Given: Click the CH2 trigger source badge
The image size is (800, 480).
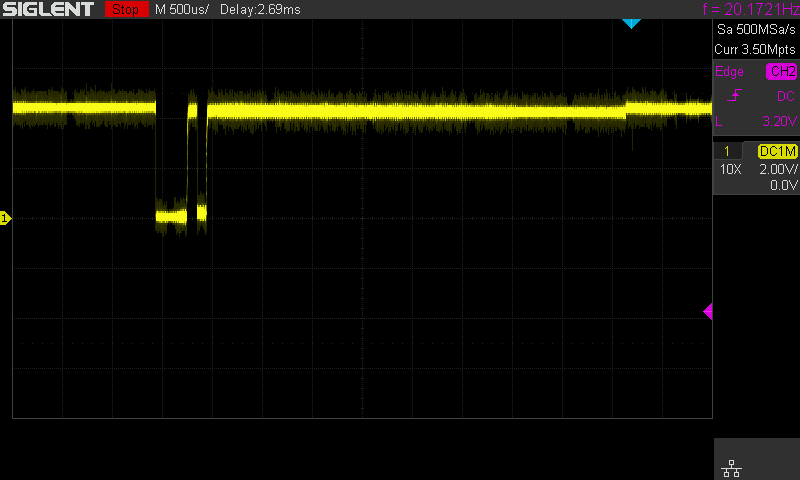Looking at the screenshot, I should click(x=781, y=72).
